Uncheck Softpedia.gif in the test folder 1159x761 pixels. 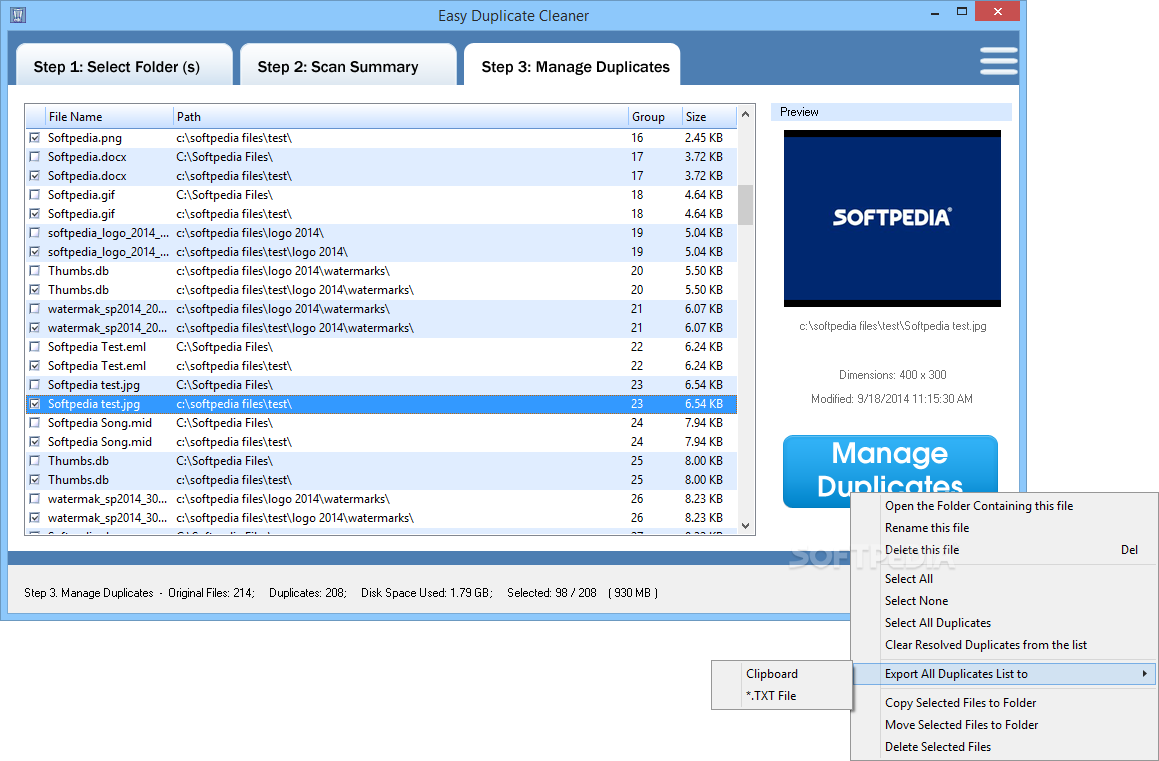(35, 214)
